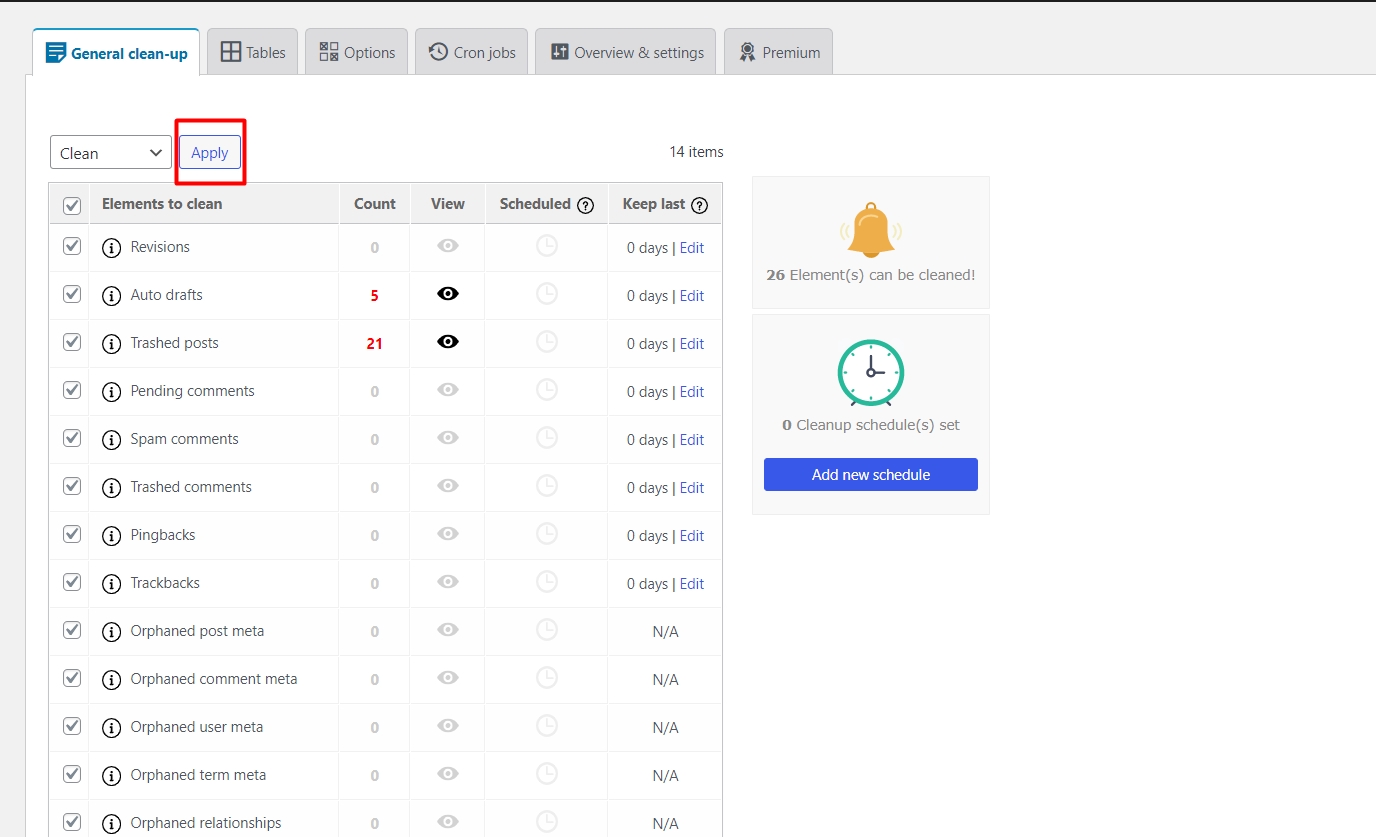Click the 'Elements to clean' column header
The height and width of the screenshot is (837, 1376).
162,204
